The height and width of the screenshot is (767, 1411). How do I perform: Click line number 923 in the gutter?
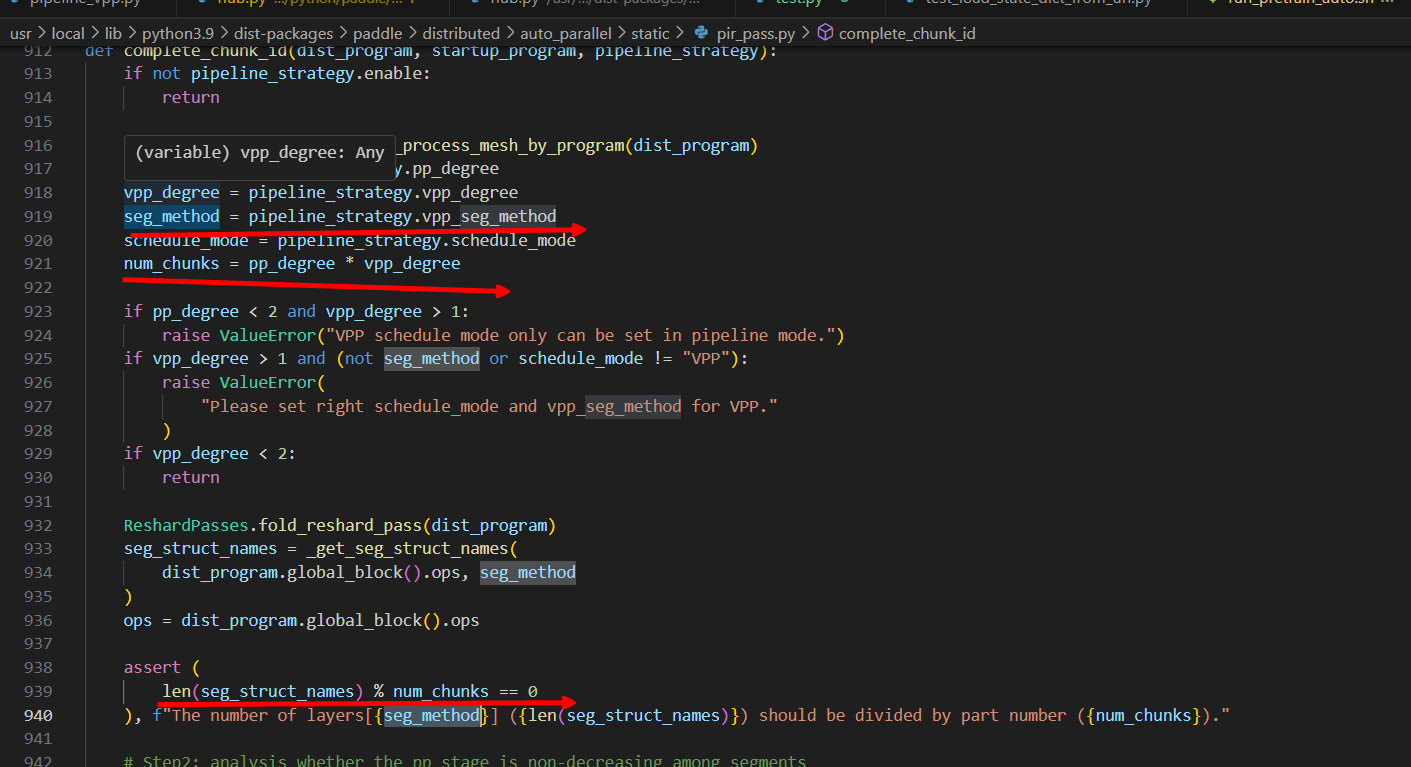[x=38, y=311]
